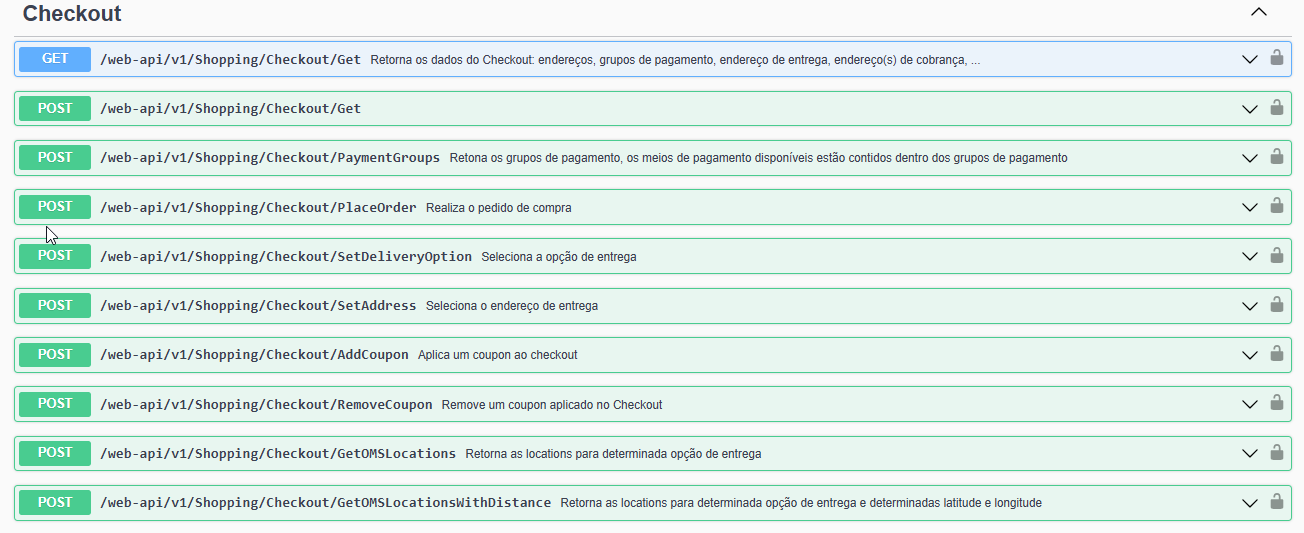Open the Checkout/SetAddress endpoint path

(259, 306)
